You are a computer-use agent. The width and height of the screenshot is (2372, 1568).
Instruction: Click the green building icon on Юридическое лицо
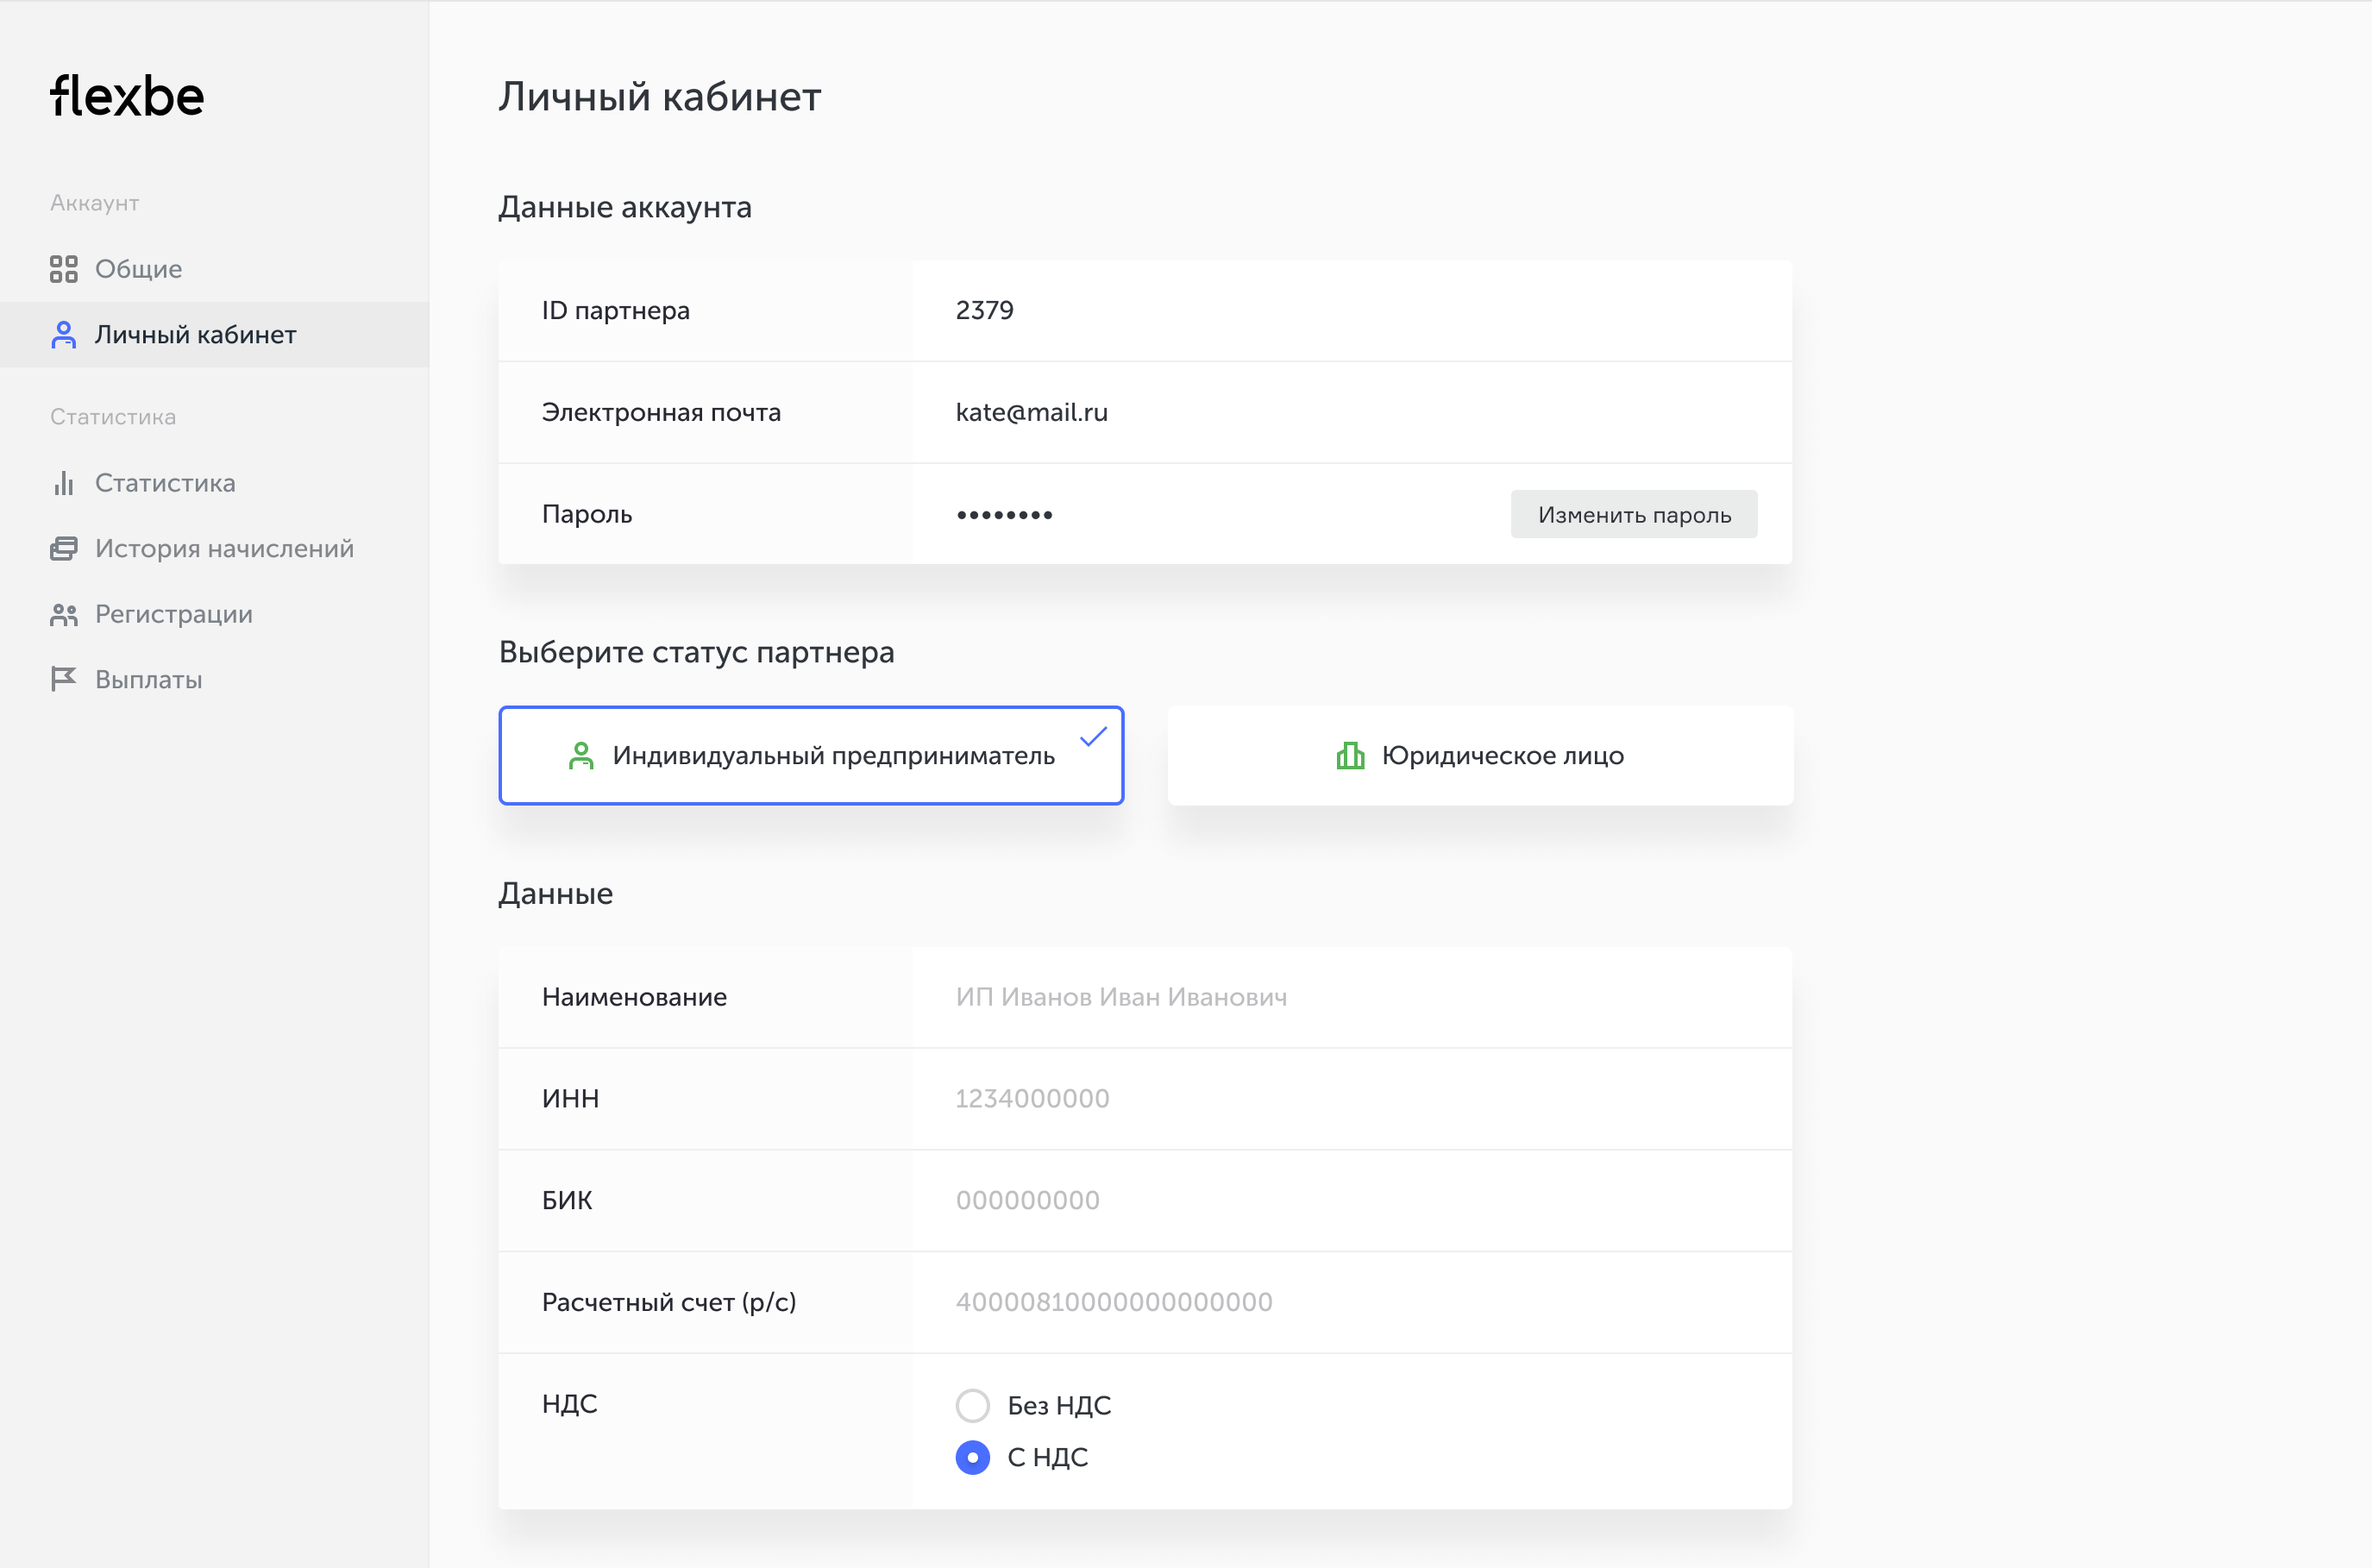tap(1350, 756)
